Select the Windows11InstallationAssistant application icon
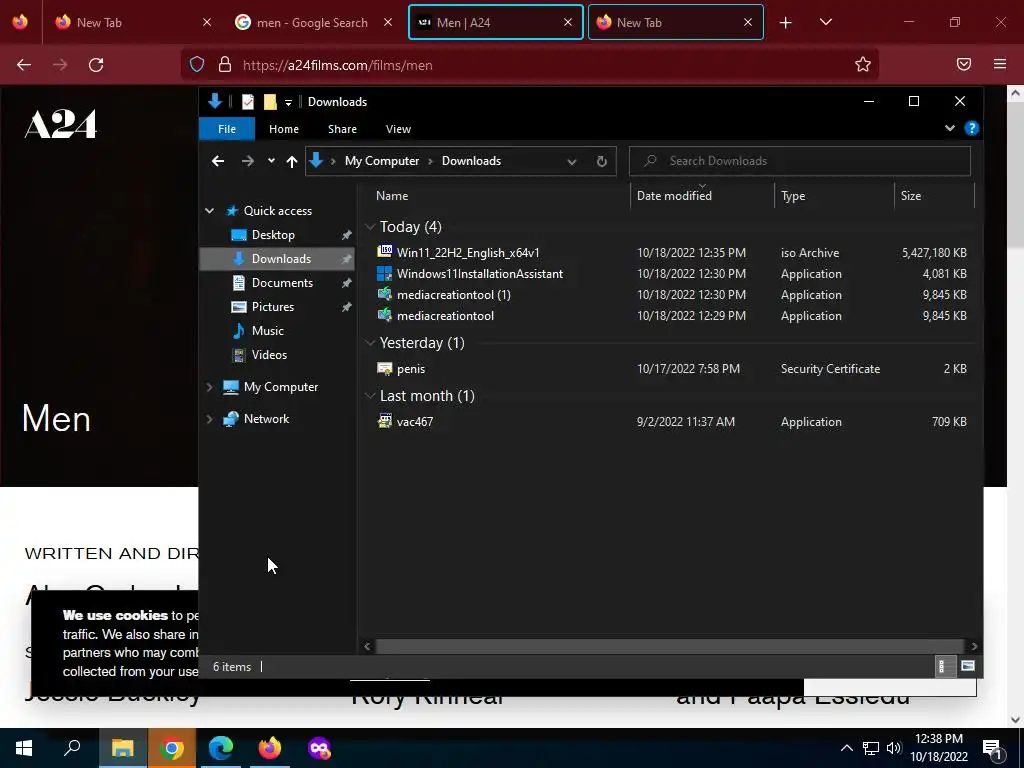 (385, 274)
